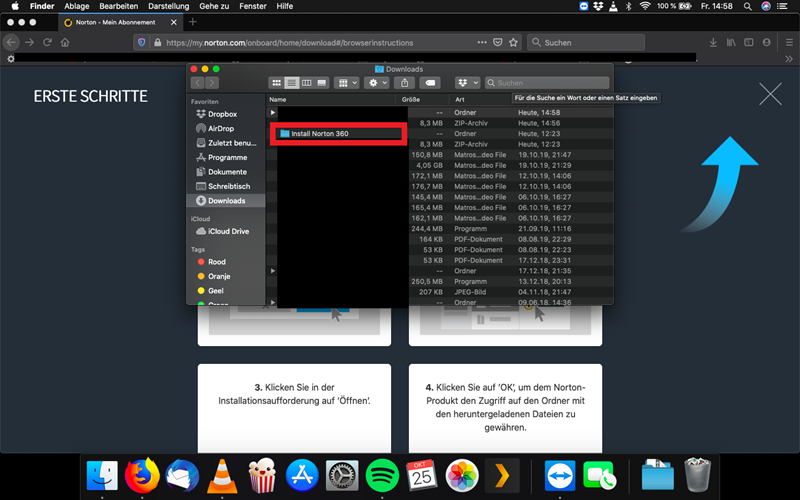
Task: Open the Firefox library button
Action: click(x=731, y=42)
